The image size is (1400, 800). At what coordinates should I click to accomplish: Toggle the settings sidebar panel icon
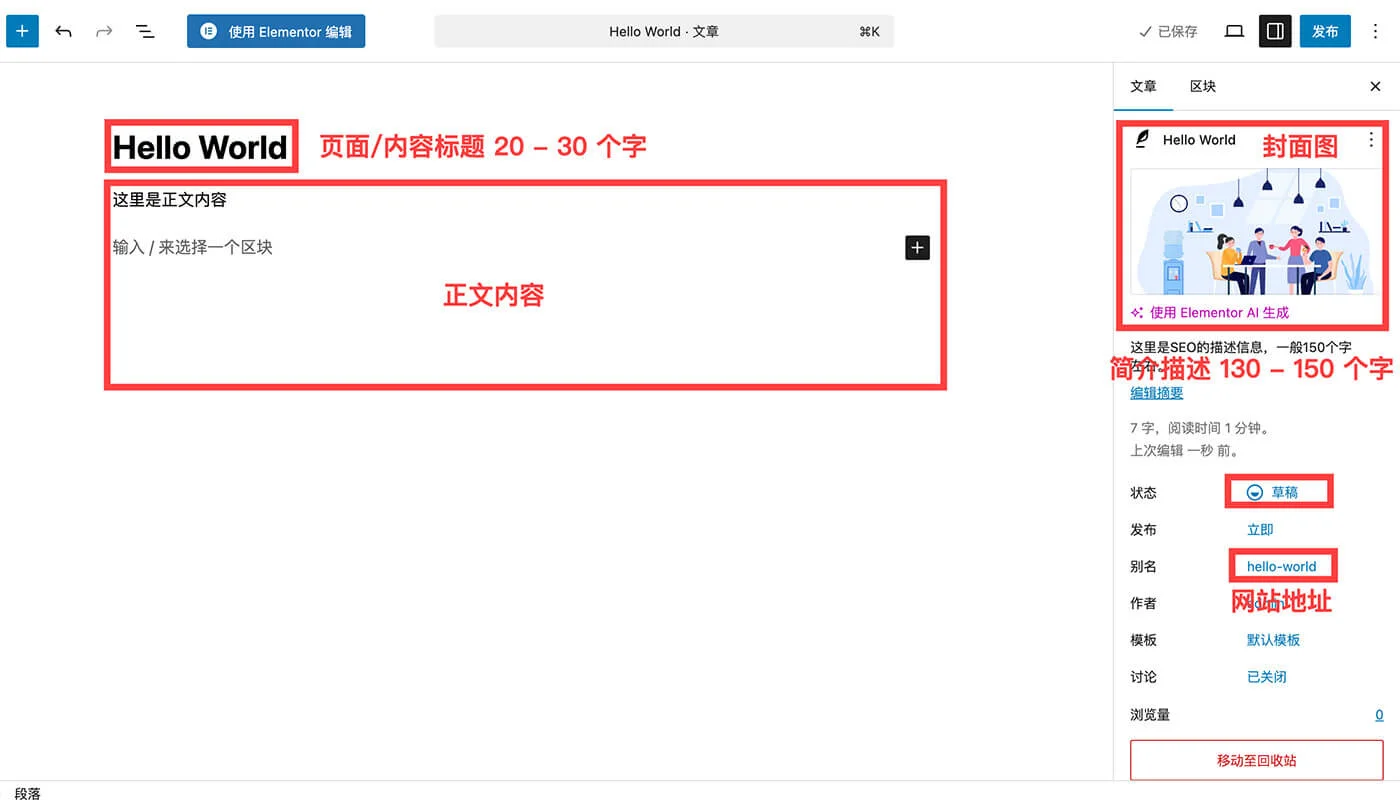pyautogui.click(x=1274, y=31)
